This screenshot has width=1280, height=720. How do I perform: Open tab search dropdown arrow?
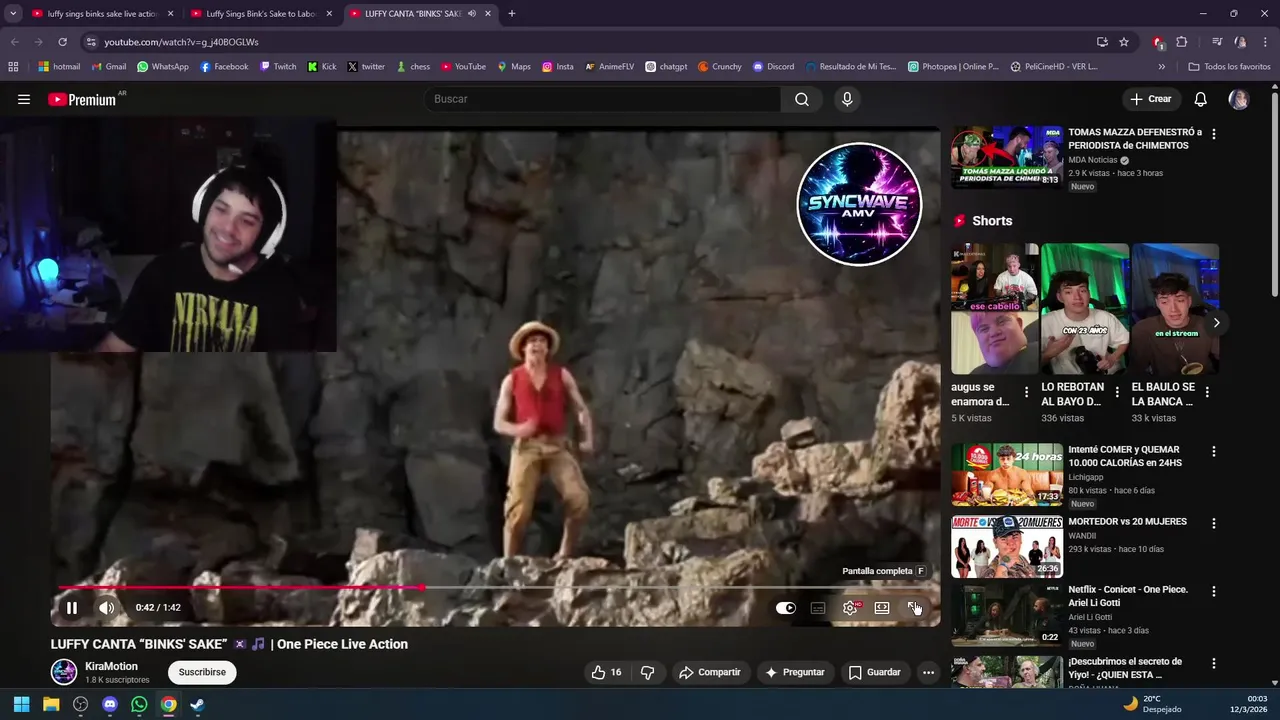click(x=13, y=14)
